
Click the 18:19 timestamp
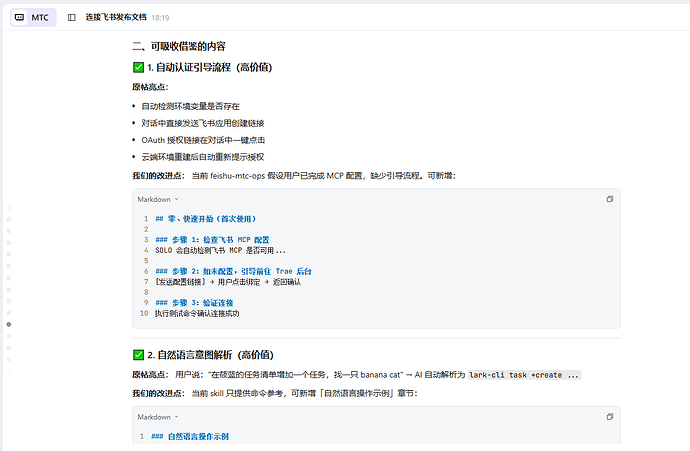(160, 18)
